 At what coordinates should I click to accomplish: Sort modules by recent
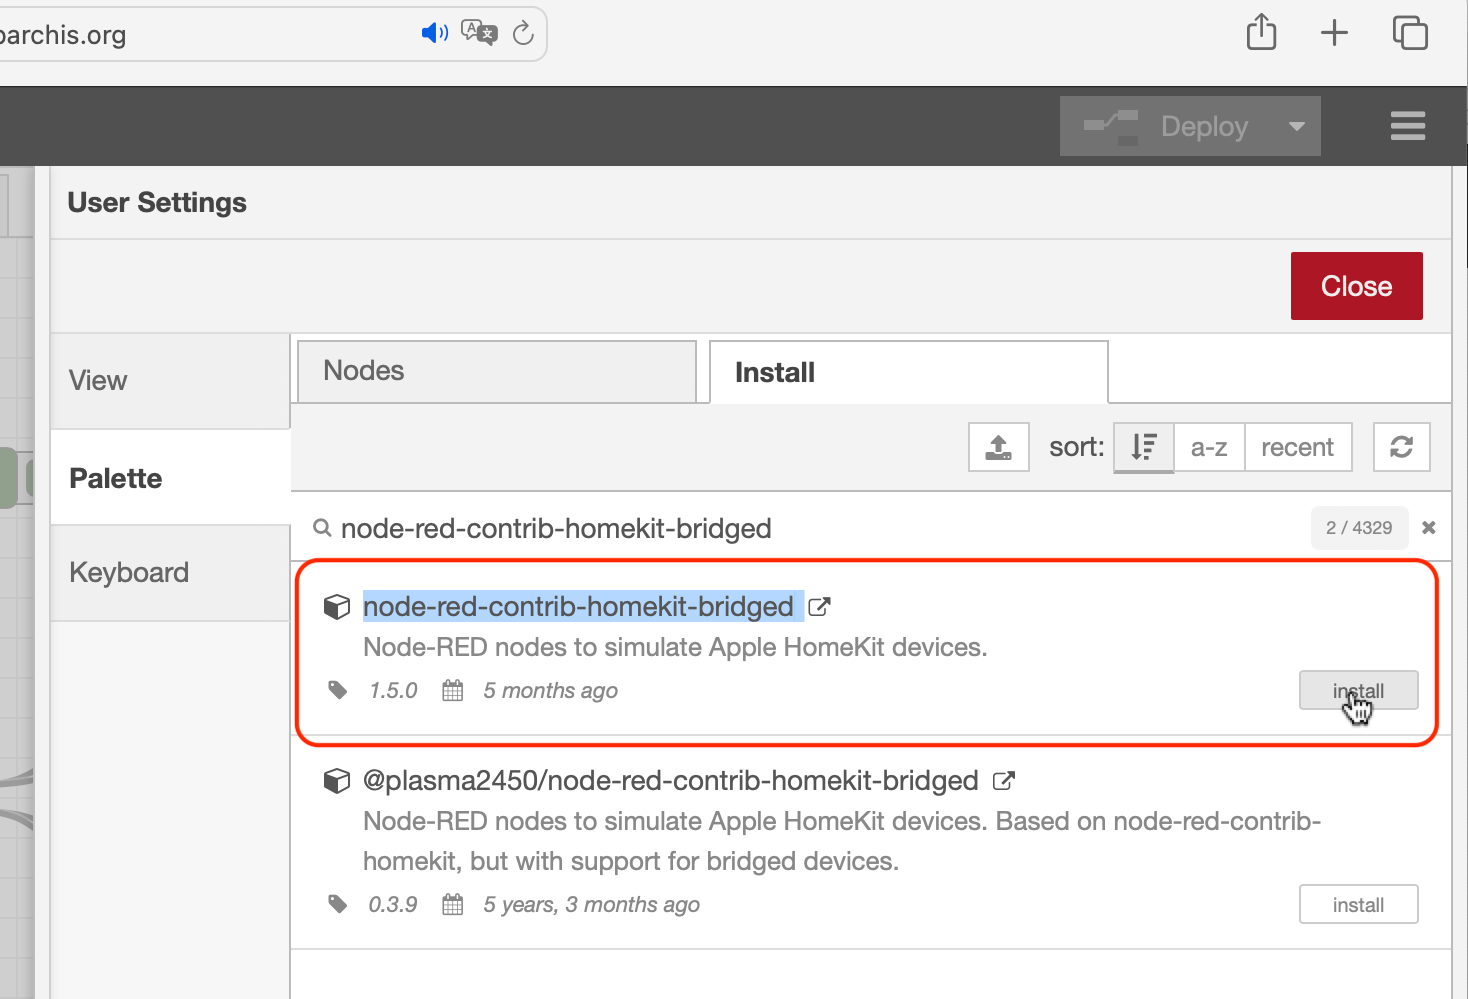[1297, 447]
